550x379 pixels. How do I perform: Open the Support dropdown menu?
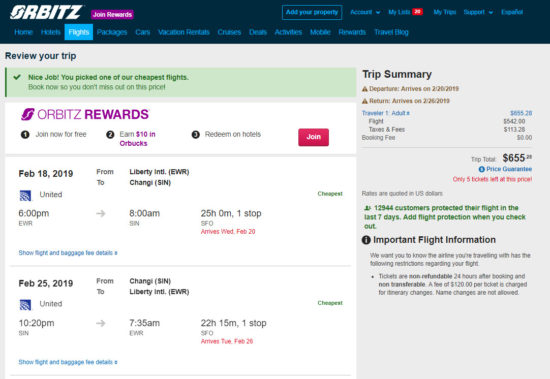[x=478, y=12]
